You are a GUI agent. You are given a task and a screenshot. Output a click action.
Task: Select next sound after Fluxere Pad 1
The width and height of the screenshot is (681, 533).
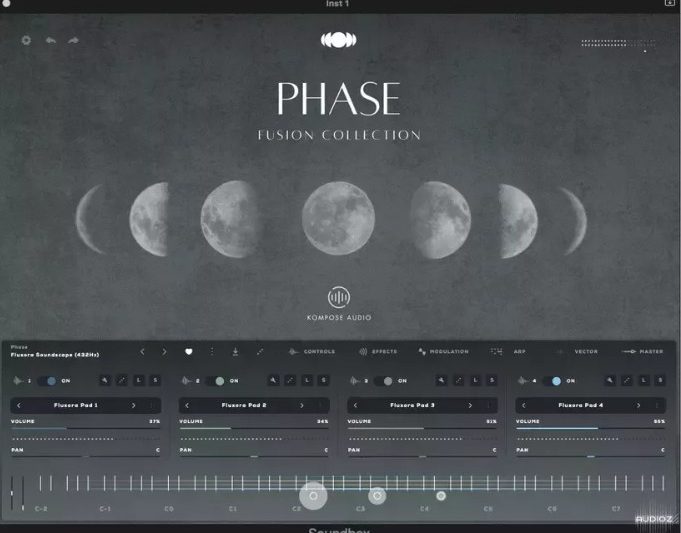tap(133, 405)
